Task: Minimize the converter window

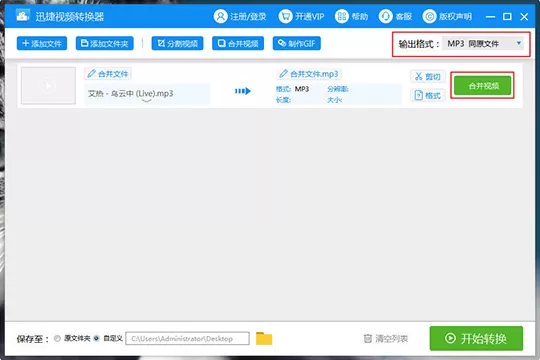Action: (490, 17)
